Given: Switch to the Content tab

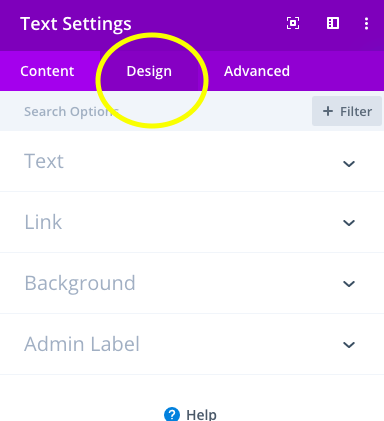Looking at the screenshot, I should click(47, 71).
